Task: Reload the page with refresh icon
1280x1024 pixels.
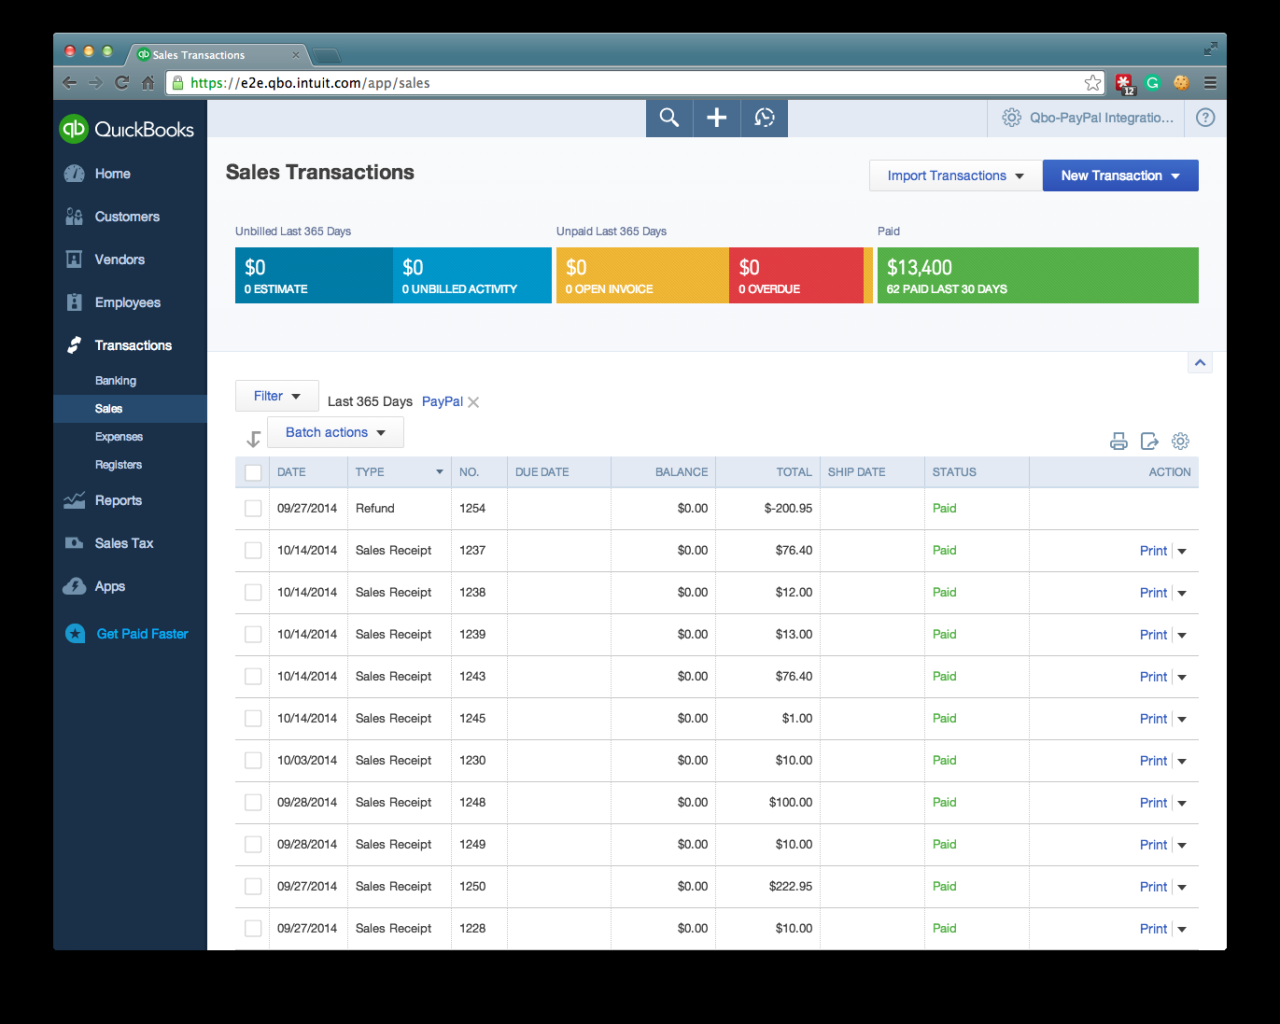Action: [122, 83]
